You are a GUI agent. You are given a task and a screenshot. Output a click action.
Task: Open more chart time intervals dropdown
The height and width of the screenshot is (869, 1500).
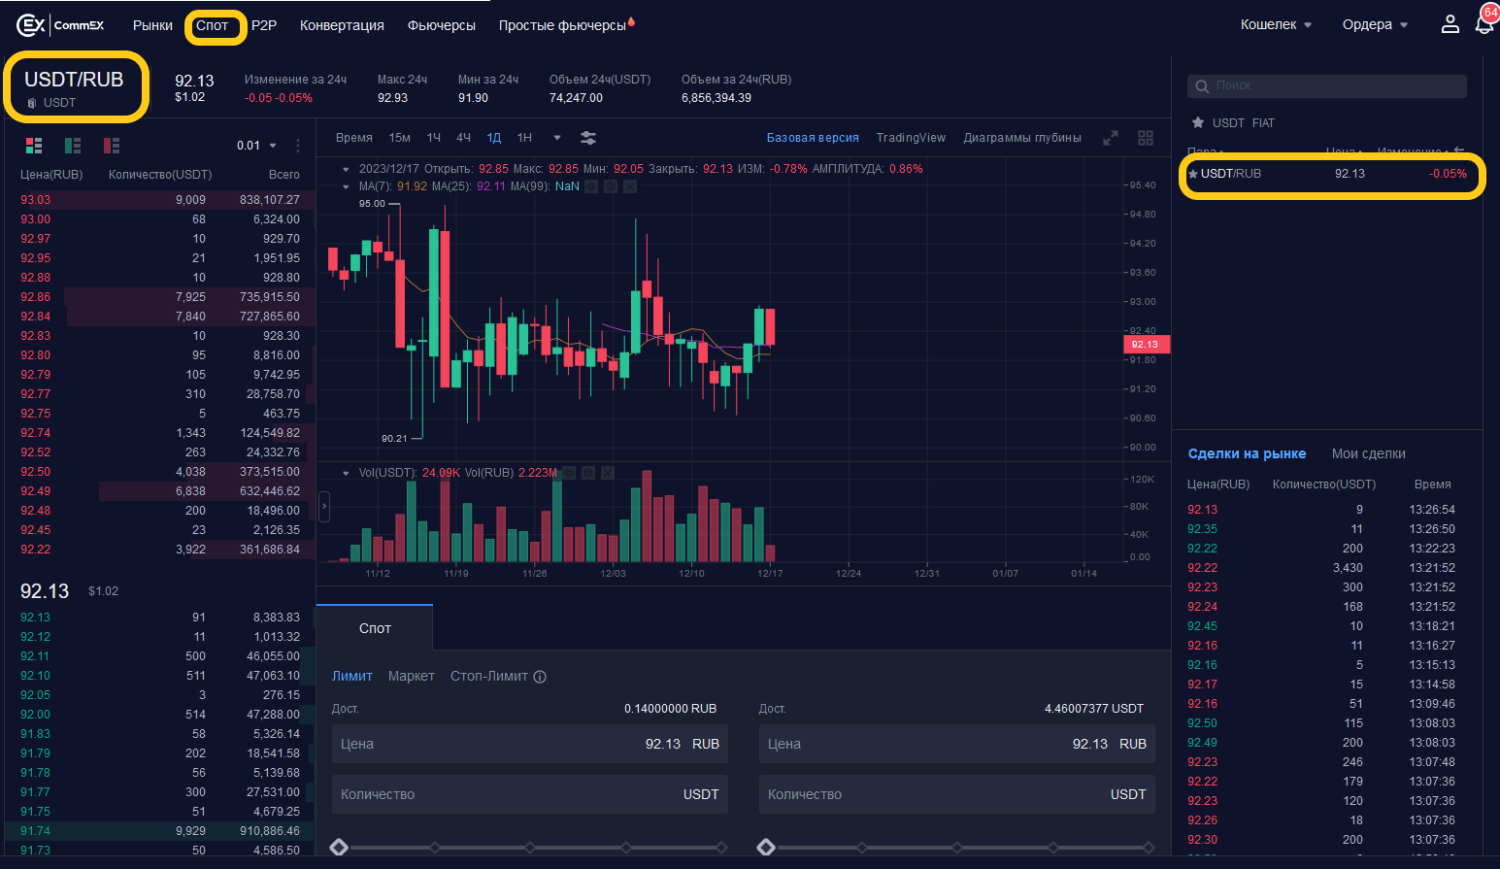tap(557, 138)
